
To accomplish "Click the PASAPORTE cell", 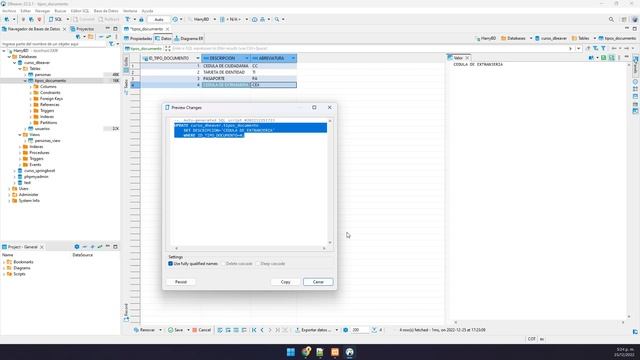I will [226, 78].
